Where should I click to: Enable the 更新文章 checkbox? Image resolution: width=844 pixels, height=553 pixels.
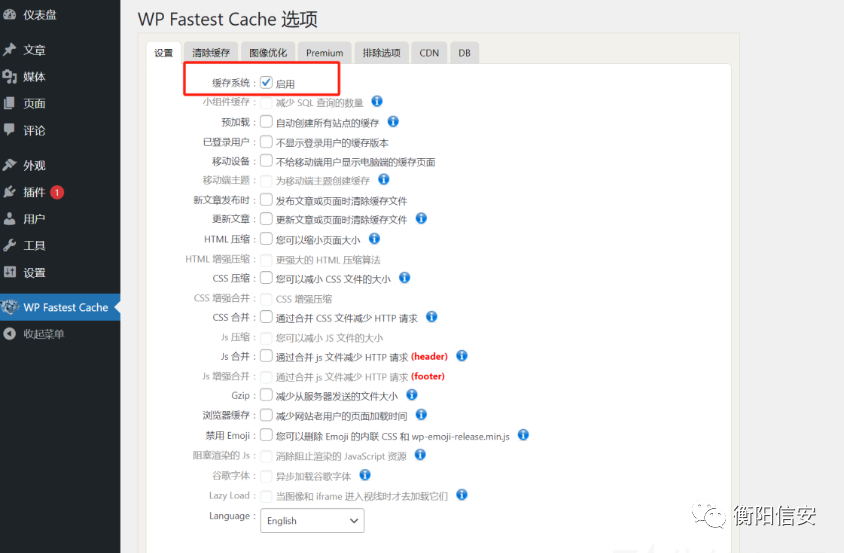click(266, 219)
